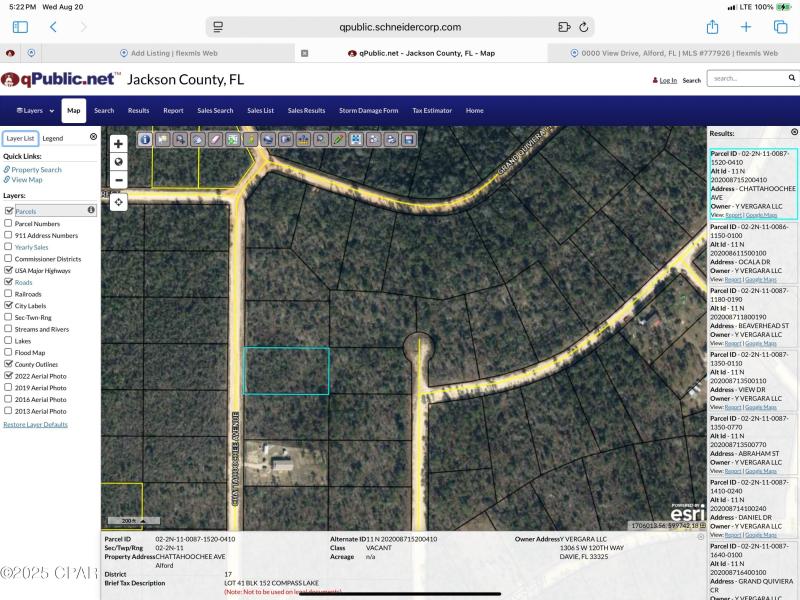Screen dimensions: 800x600
Task: Toggle Commissioner Districts layer checkbox
Action: [x=8, y=258]
